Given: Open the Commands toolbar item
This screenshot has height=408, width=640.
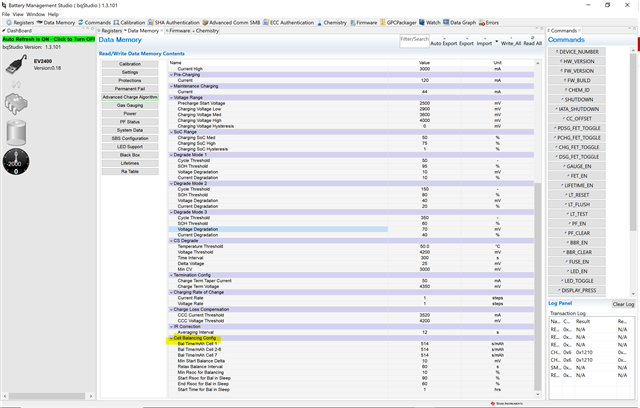Looking at the screenshot, I should [x=94, y=22].
